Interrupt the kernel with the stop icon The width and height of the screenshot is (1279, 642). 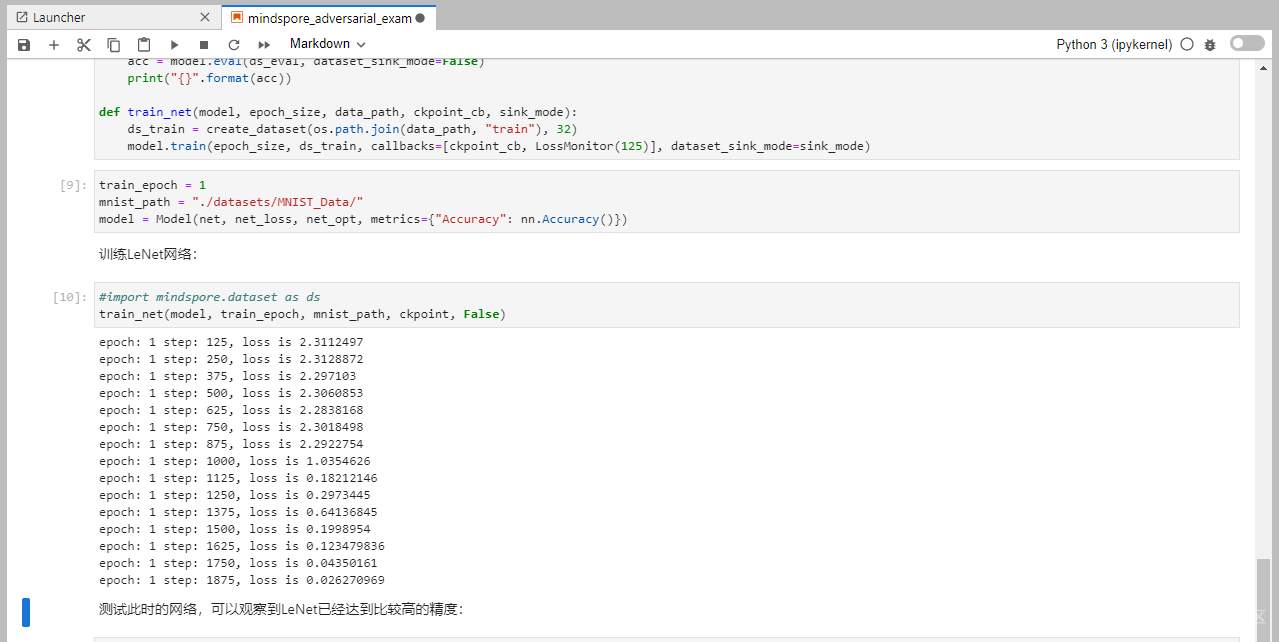coord(204,45)
